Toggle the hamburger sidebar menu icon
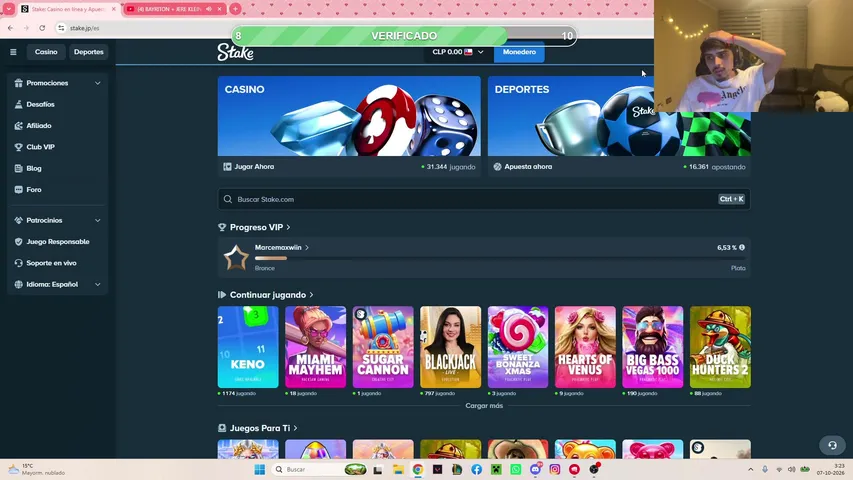Screen dimensions: 853x480 13,52
